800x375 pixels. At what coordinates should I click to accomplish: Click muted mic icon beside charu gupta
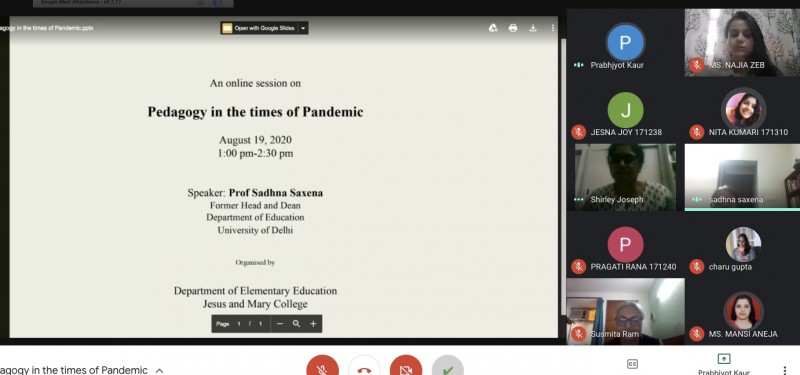tap(696, 266)
